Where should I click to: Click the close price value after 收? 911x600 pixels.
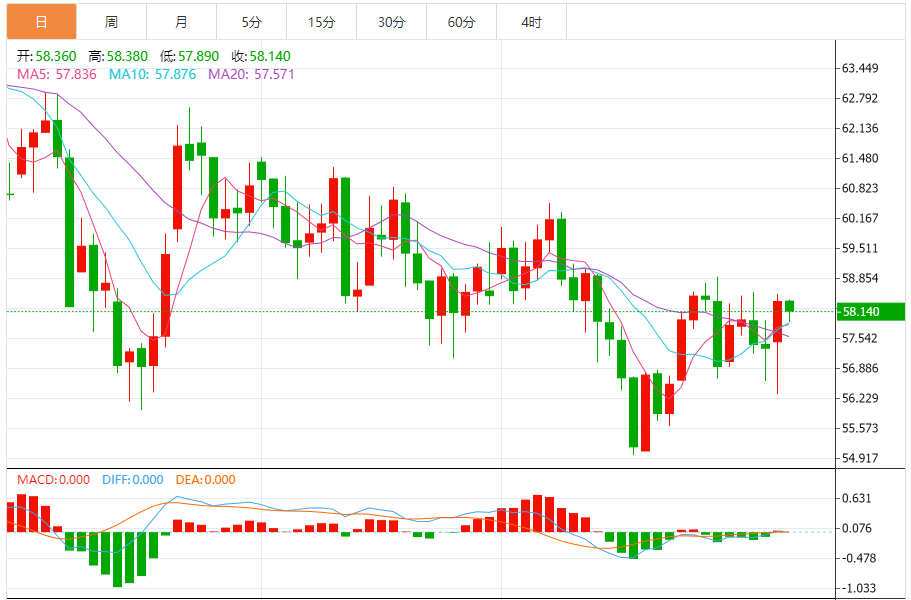click(270, 56)
